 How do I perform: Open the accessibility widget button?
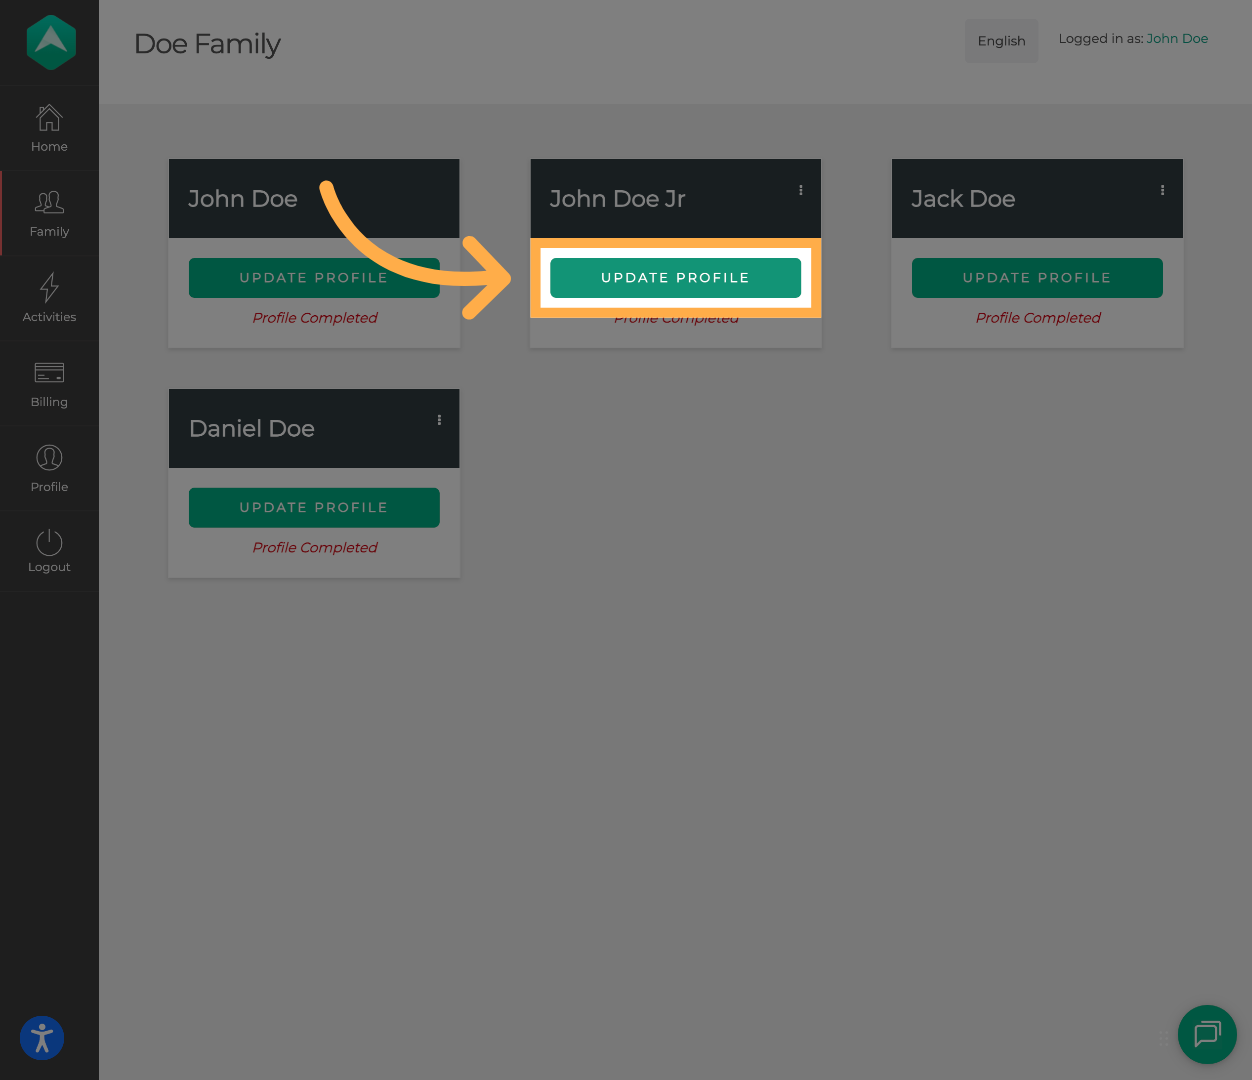(x=41, y=1038)
